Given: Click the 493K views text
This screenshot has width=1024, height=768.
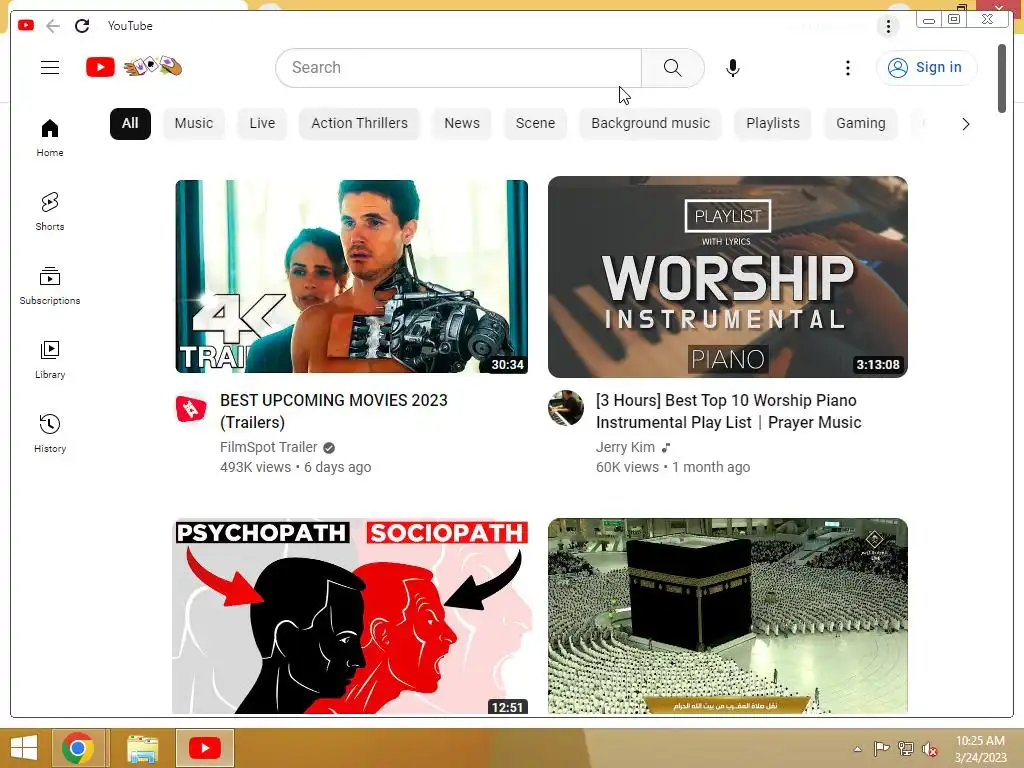Looking at the screenshot, I should click(x=255, y=467).
